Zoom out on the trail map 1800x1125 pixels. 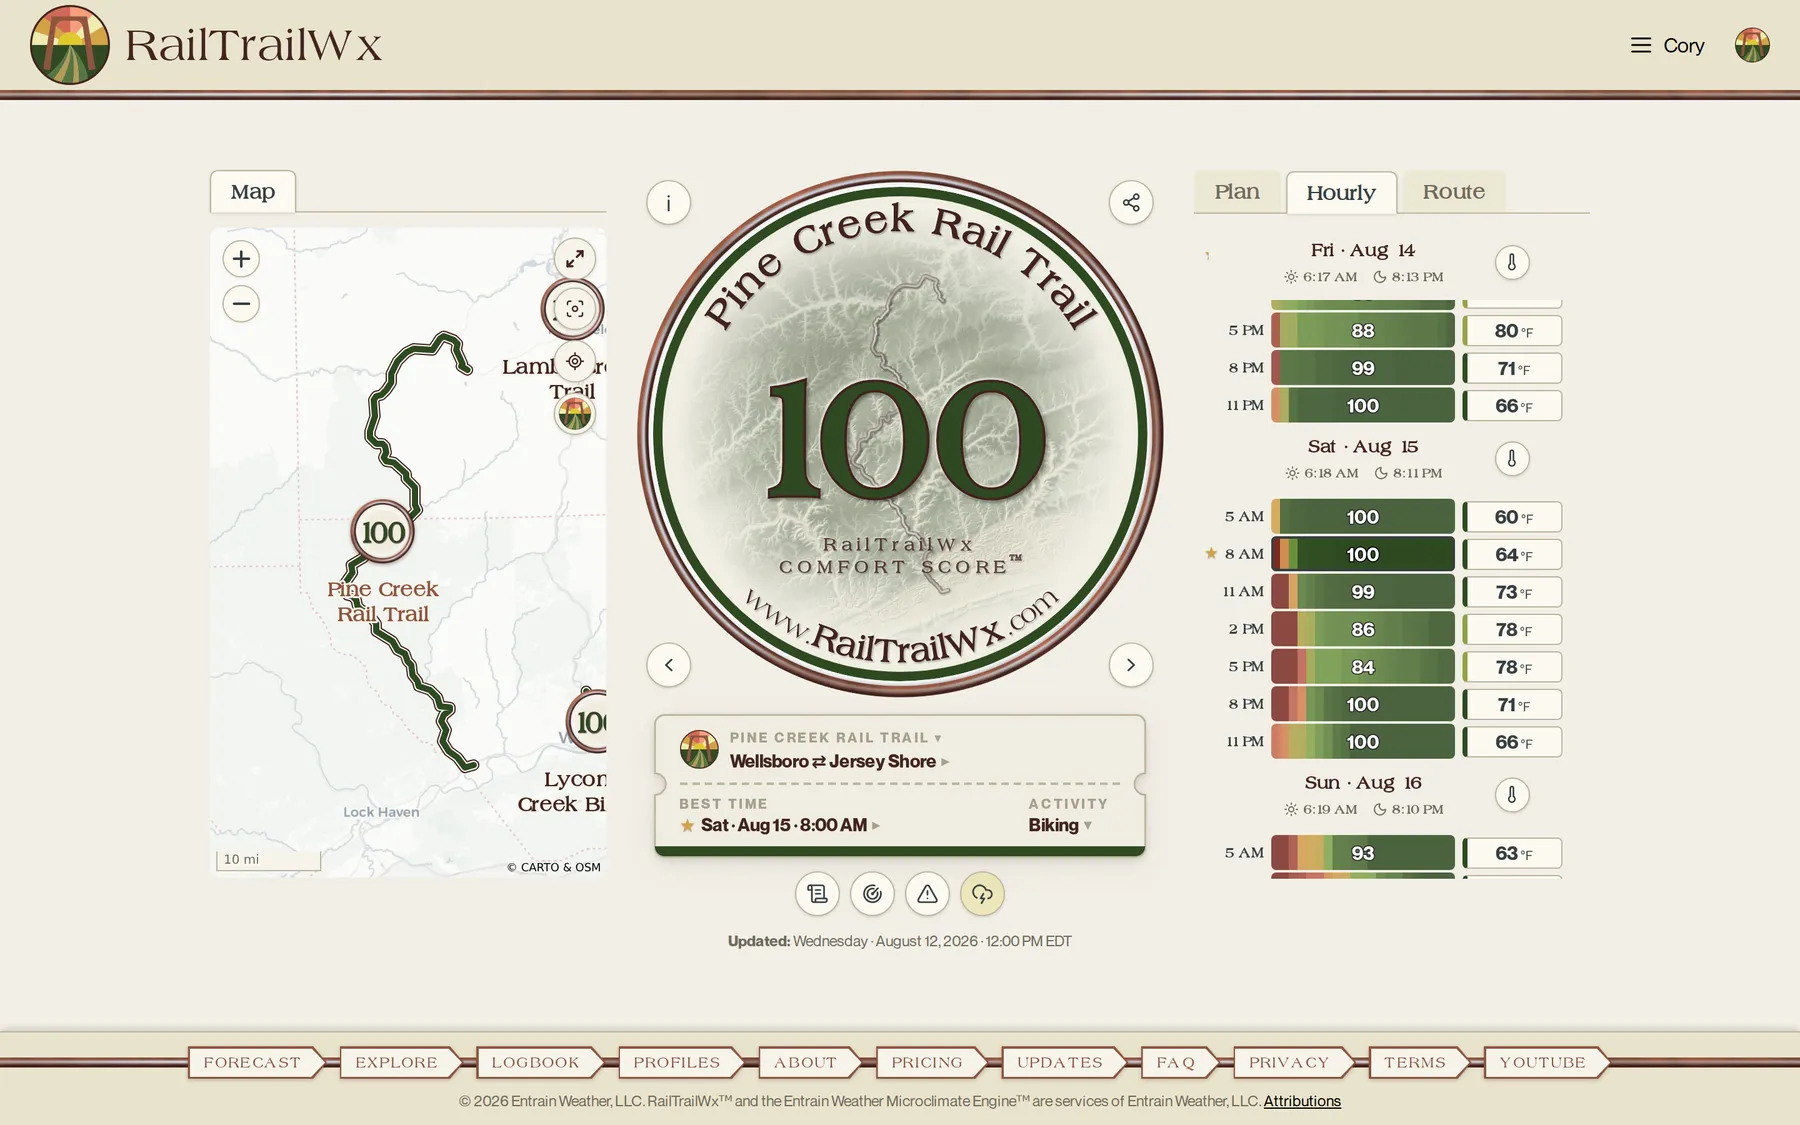(241, 304)
